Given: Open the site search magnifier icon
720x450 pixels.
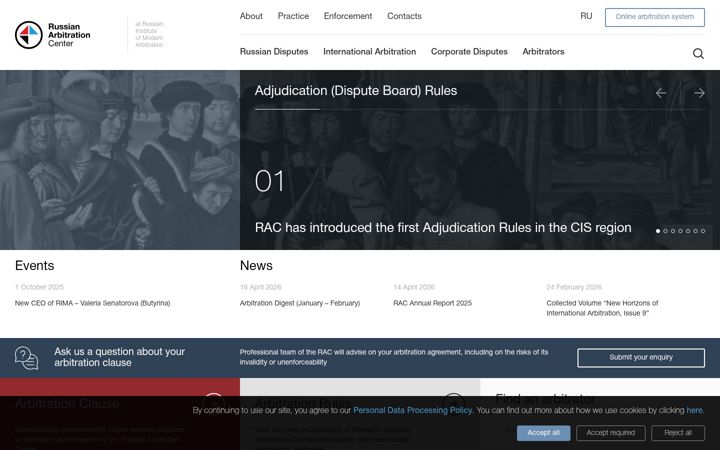Looking at the screenshot, I should (x=698, y=54).
